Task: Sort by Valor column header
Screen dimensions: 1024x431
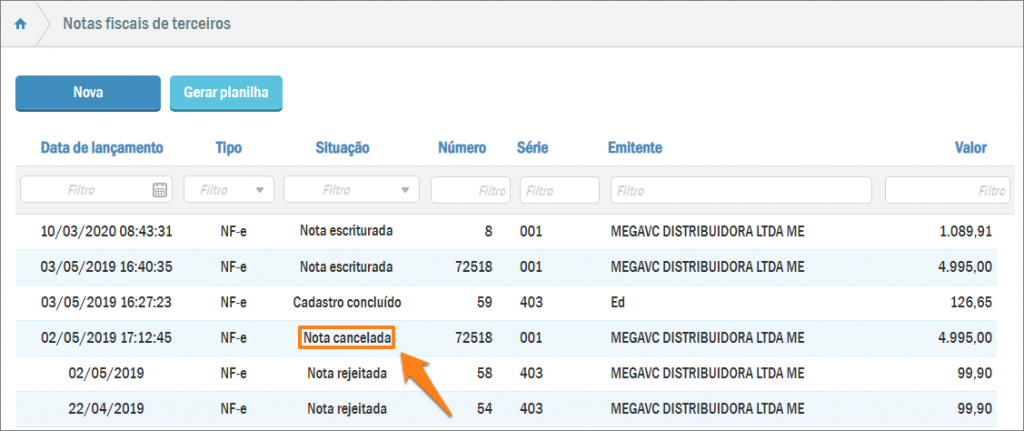Action: 970,148
